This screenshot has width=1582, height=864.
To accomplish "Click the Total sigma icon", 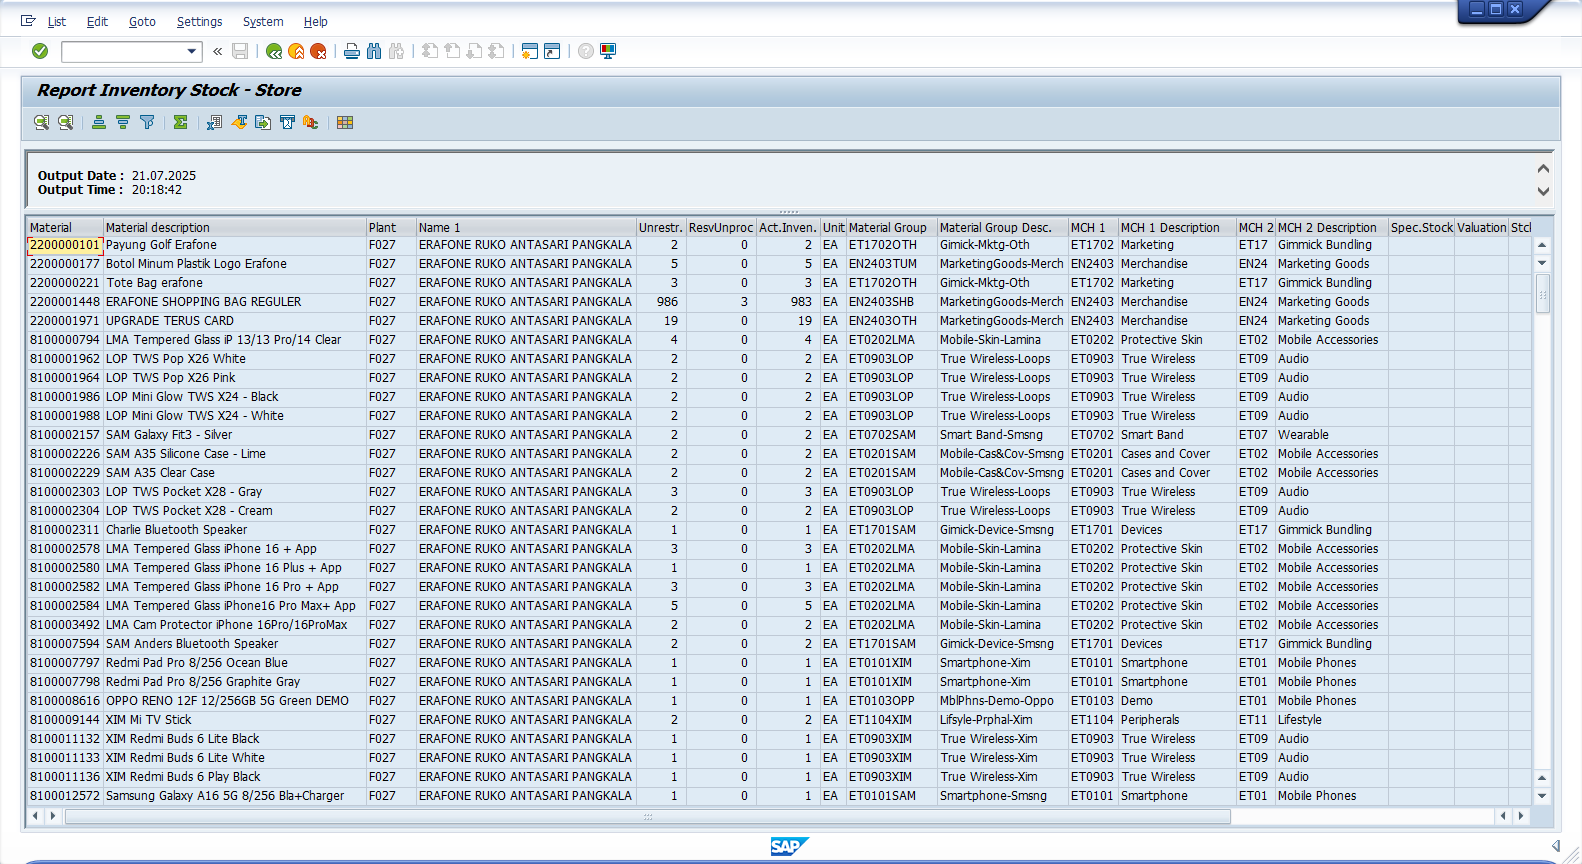I will coord(180,122).
